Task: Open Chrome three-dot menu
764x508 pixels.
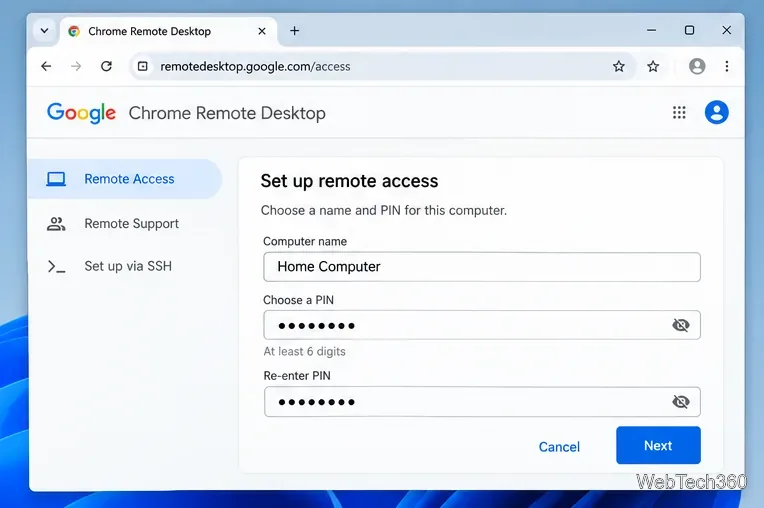Action: [726, 66]
